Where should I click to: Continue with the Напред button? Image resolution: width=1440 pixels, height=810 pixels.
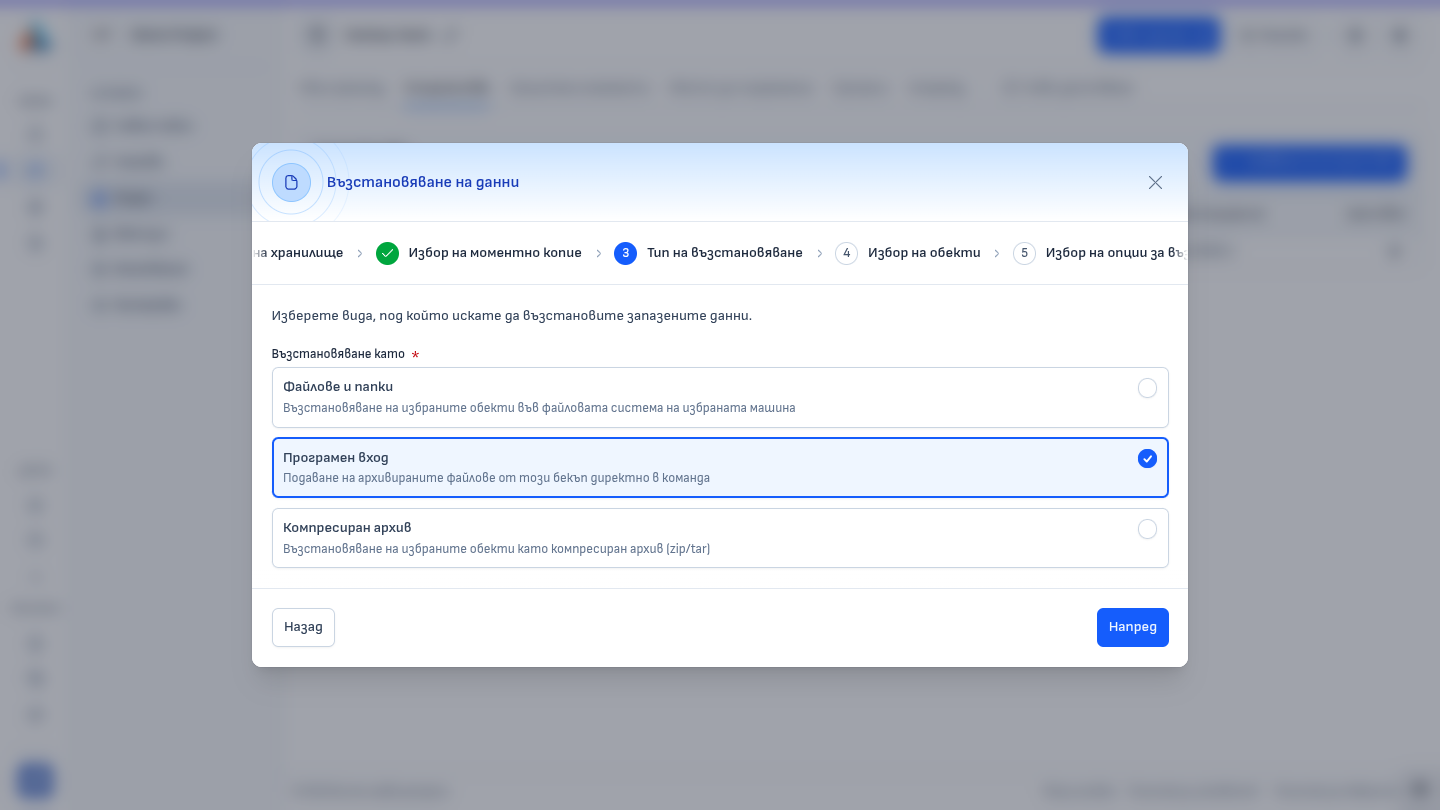pos(1132,627)
